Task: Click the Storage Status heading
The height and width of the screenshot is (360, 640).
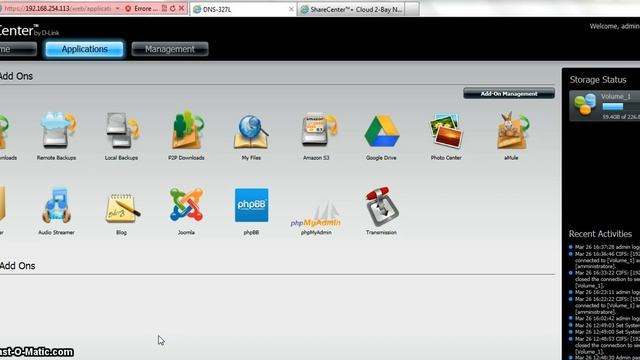Action: (x=598, y=80)
